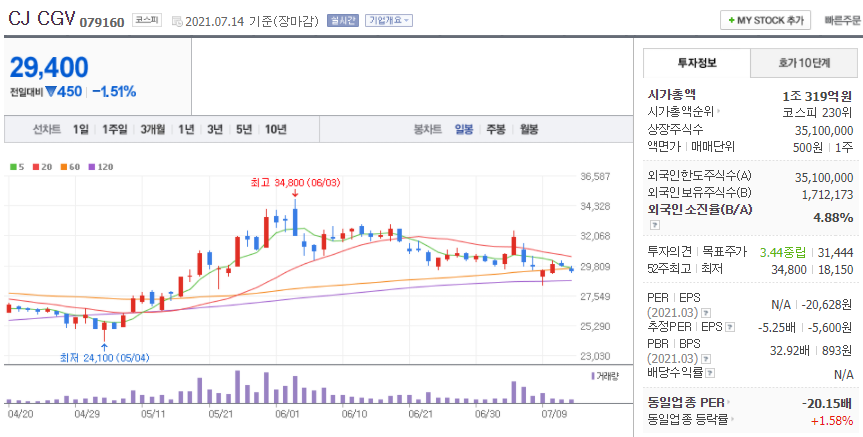The width and height of the screenshot is (863, 437).
Task: Click the MY STOCK 추가 button
Action: point(765,20)
